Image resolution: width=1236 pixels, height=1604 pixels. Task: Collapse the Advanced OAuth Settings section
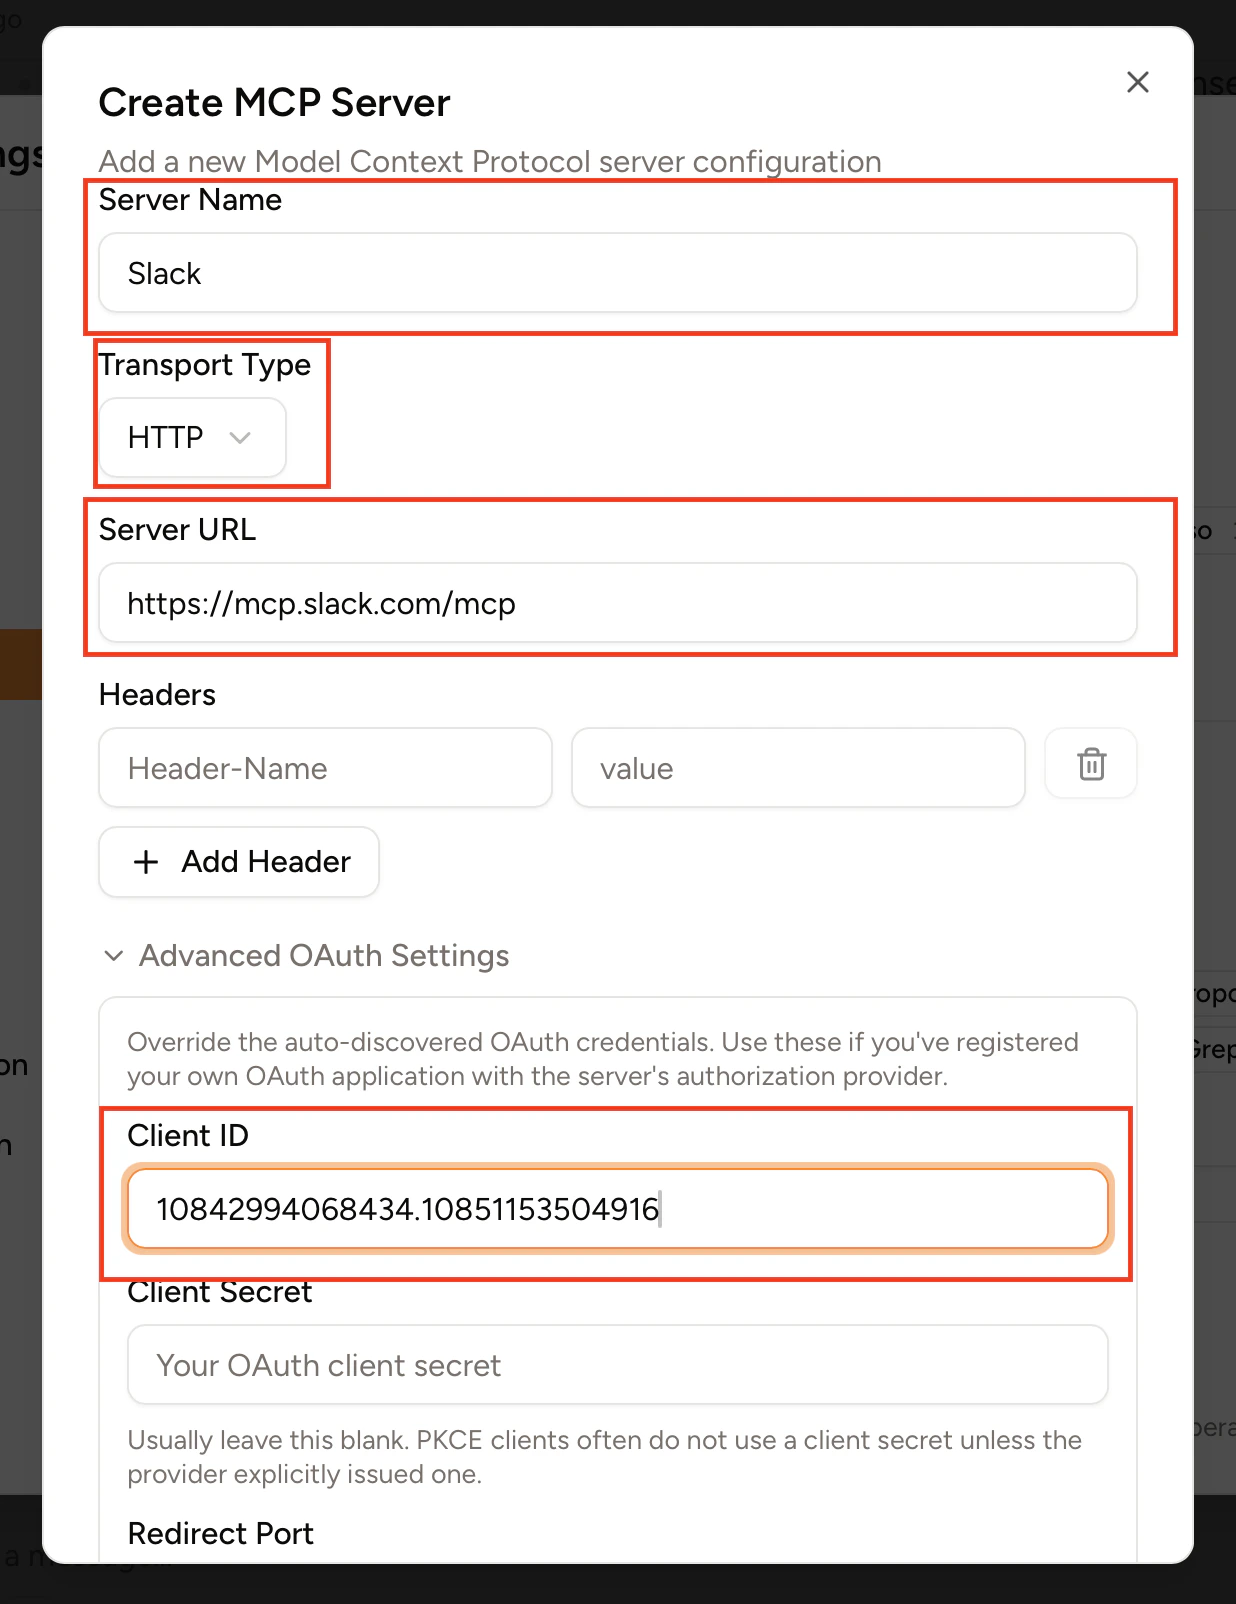click(305, 956)
